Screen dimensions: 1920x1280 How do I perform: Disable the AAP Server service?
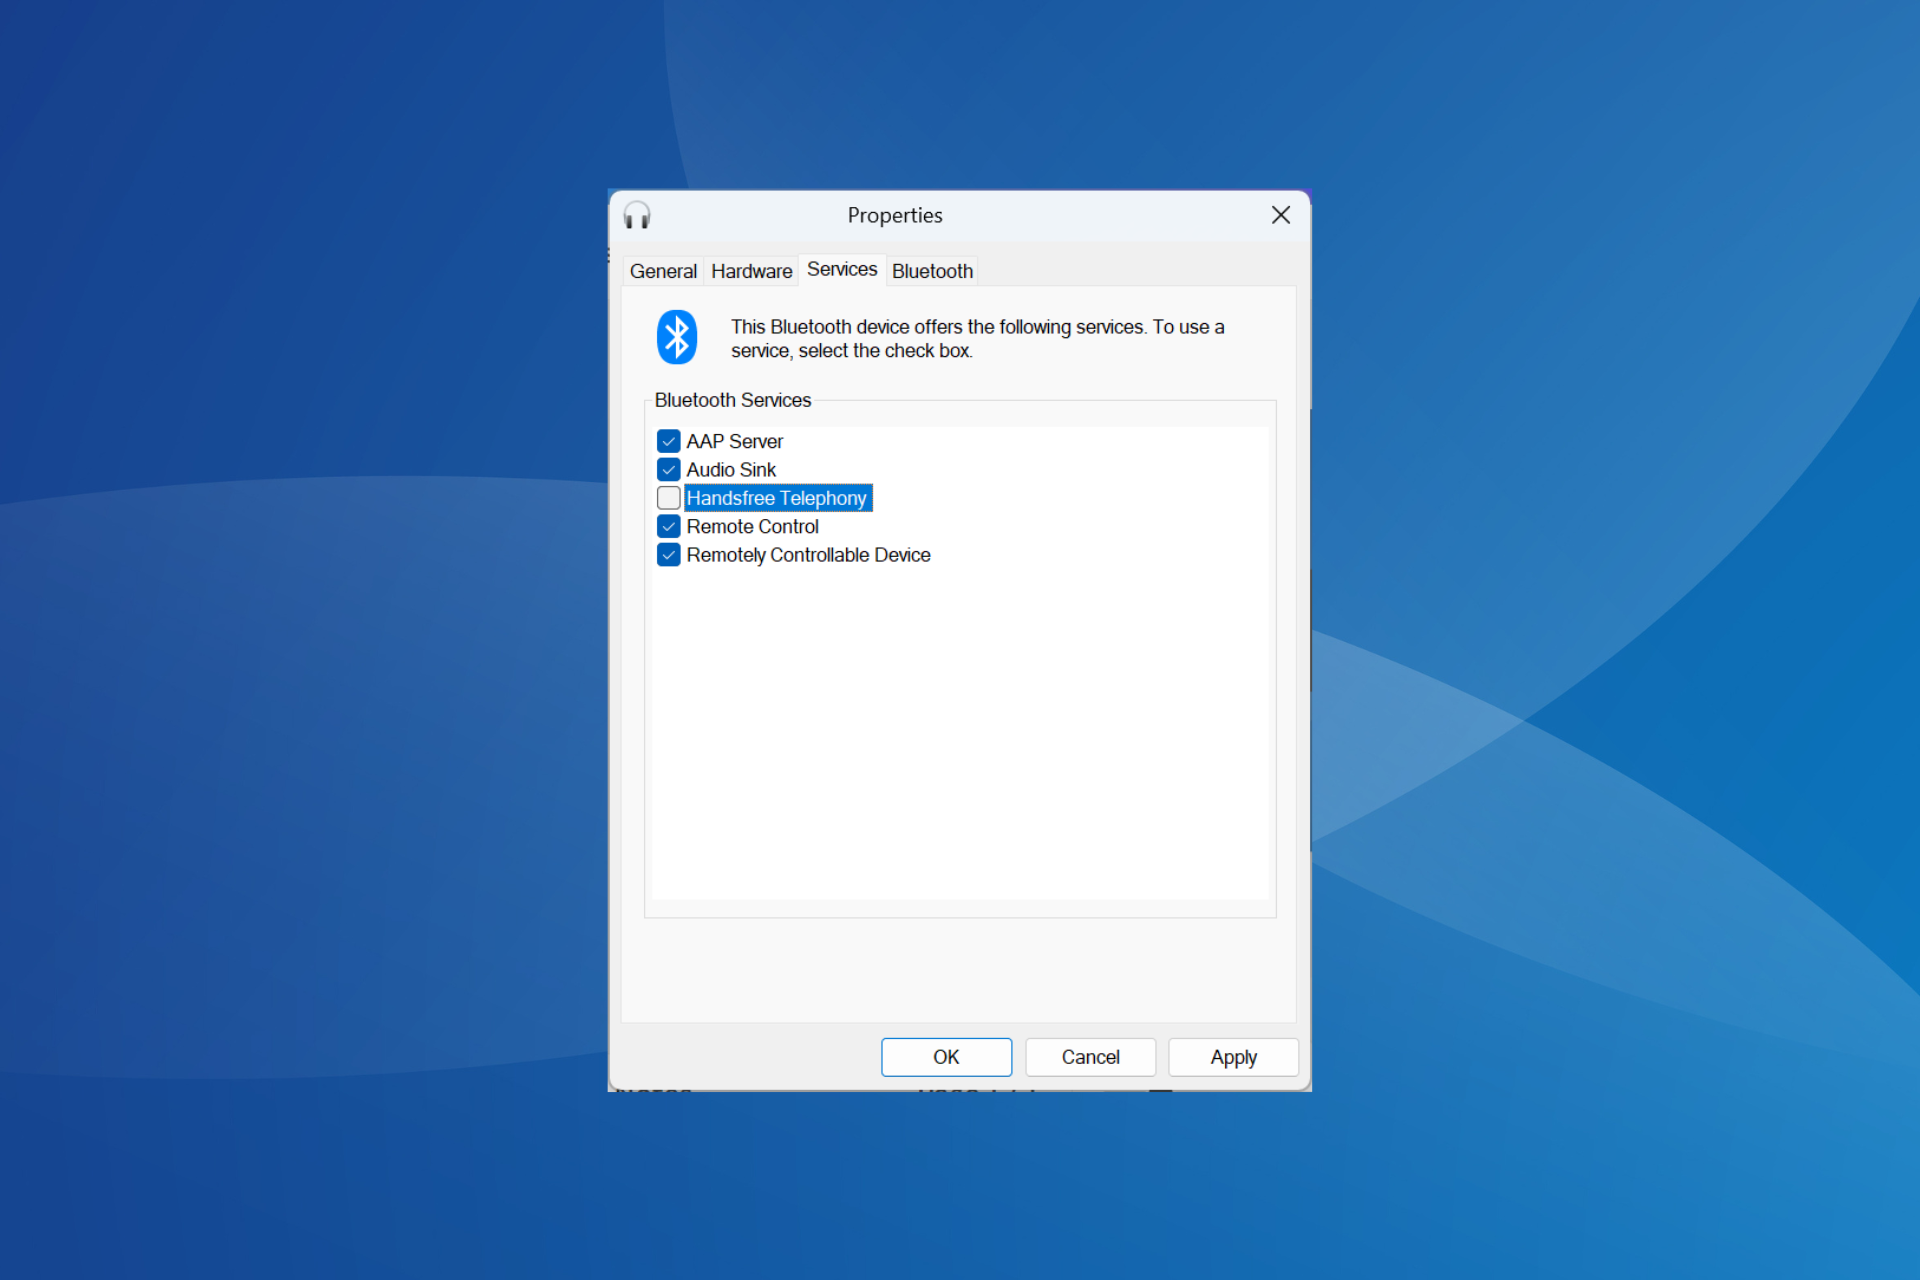coord(667,440)
